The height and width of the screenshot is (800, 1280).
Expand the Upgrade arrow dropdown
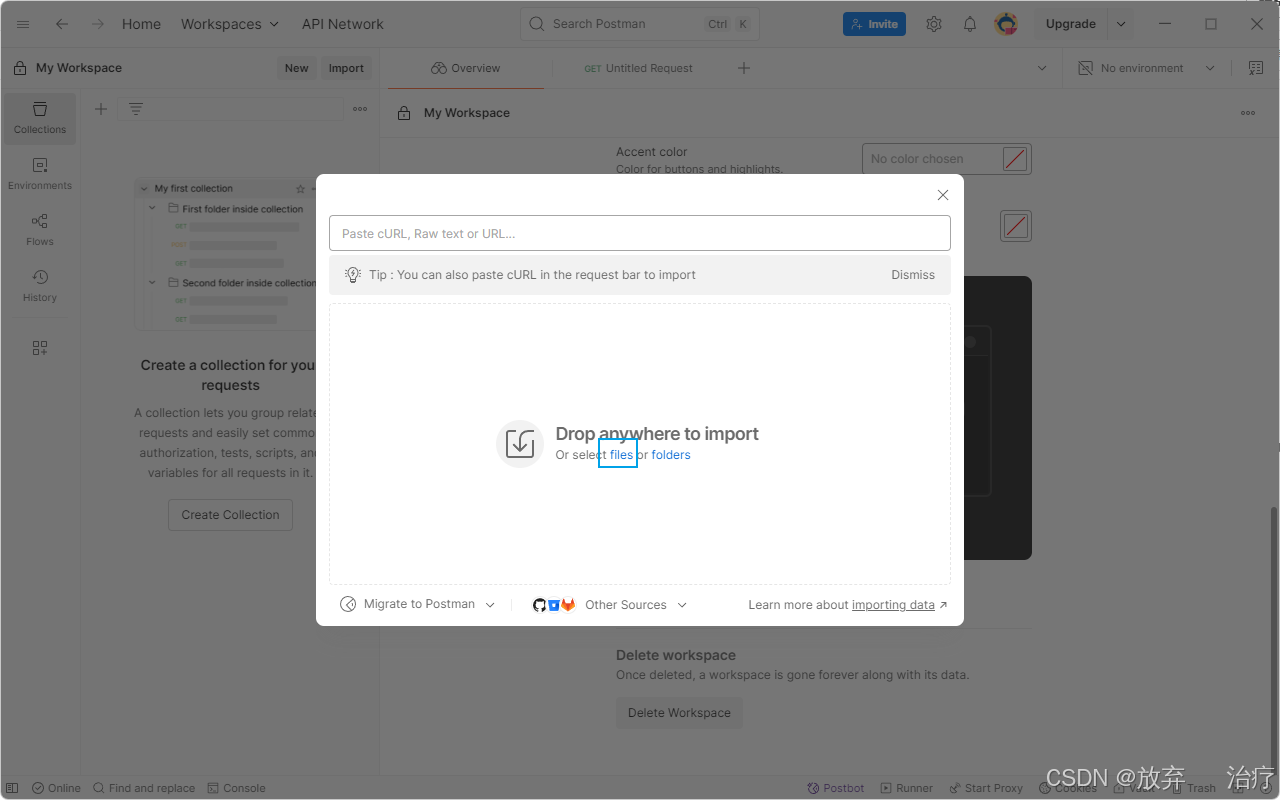click(x=1121, y=24)
